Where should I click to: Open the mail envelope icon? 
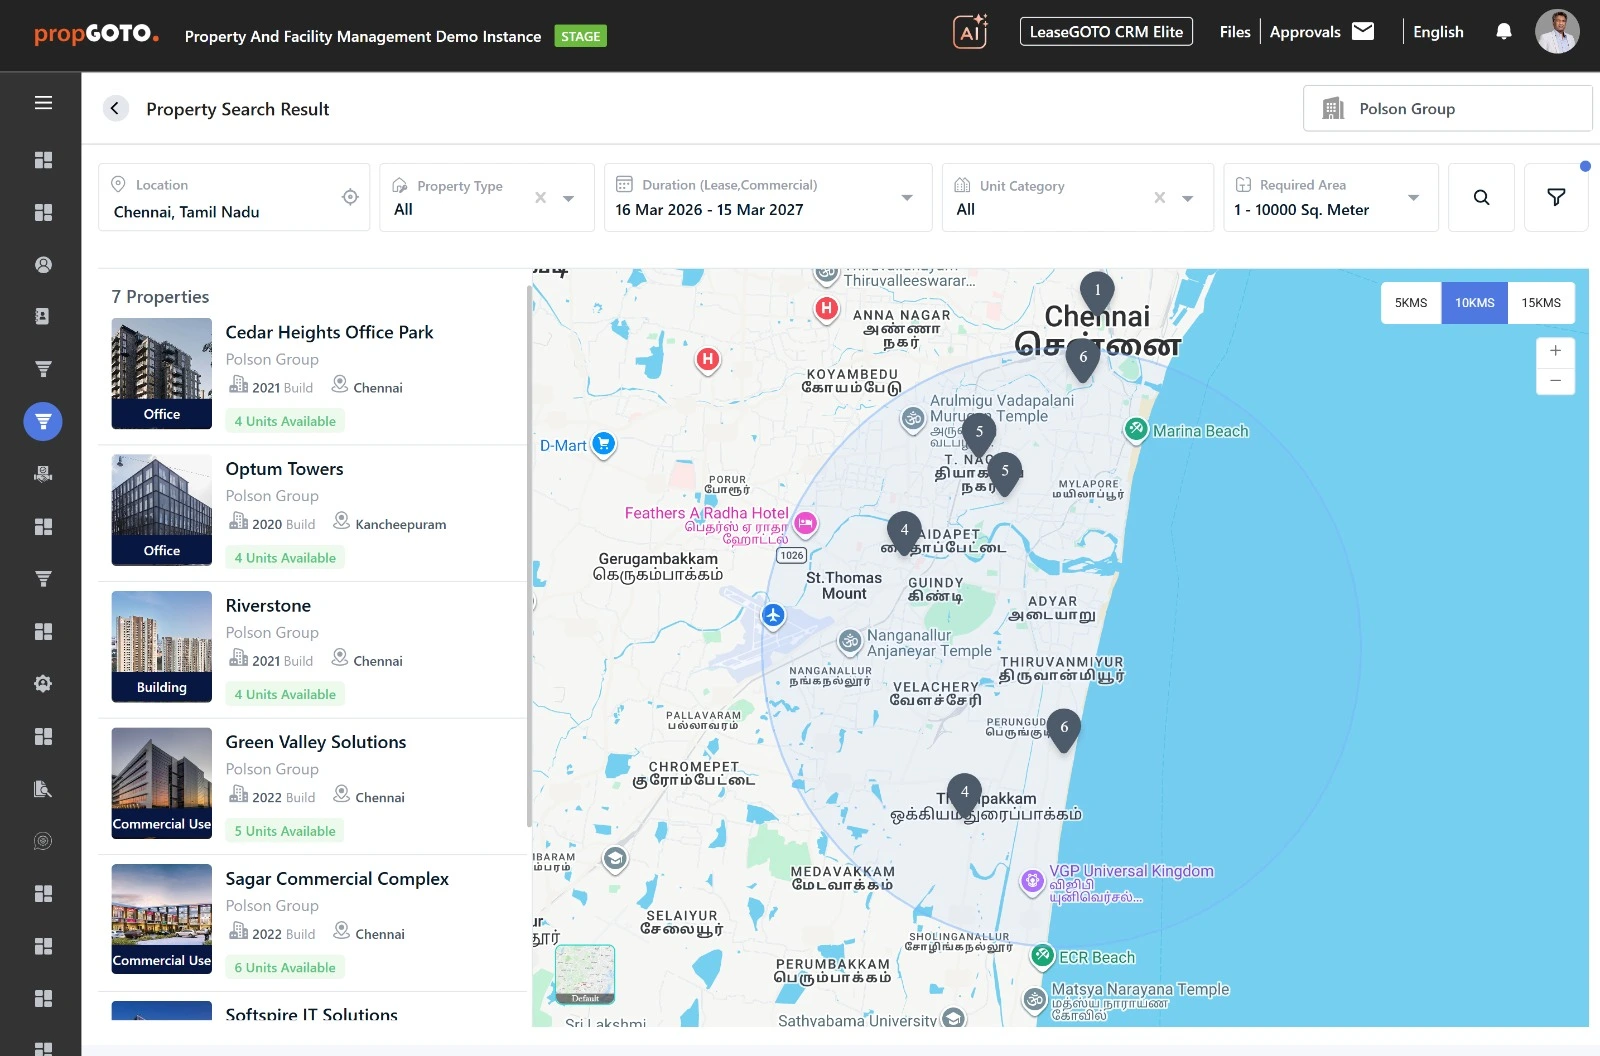tap(1363, 31)
